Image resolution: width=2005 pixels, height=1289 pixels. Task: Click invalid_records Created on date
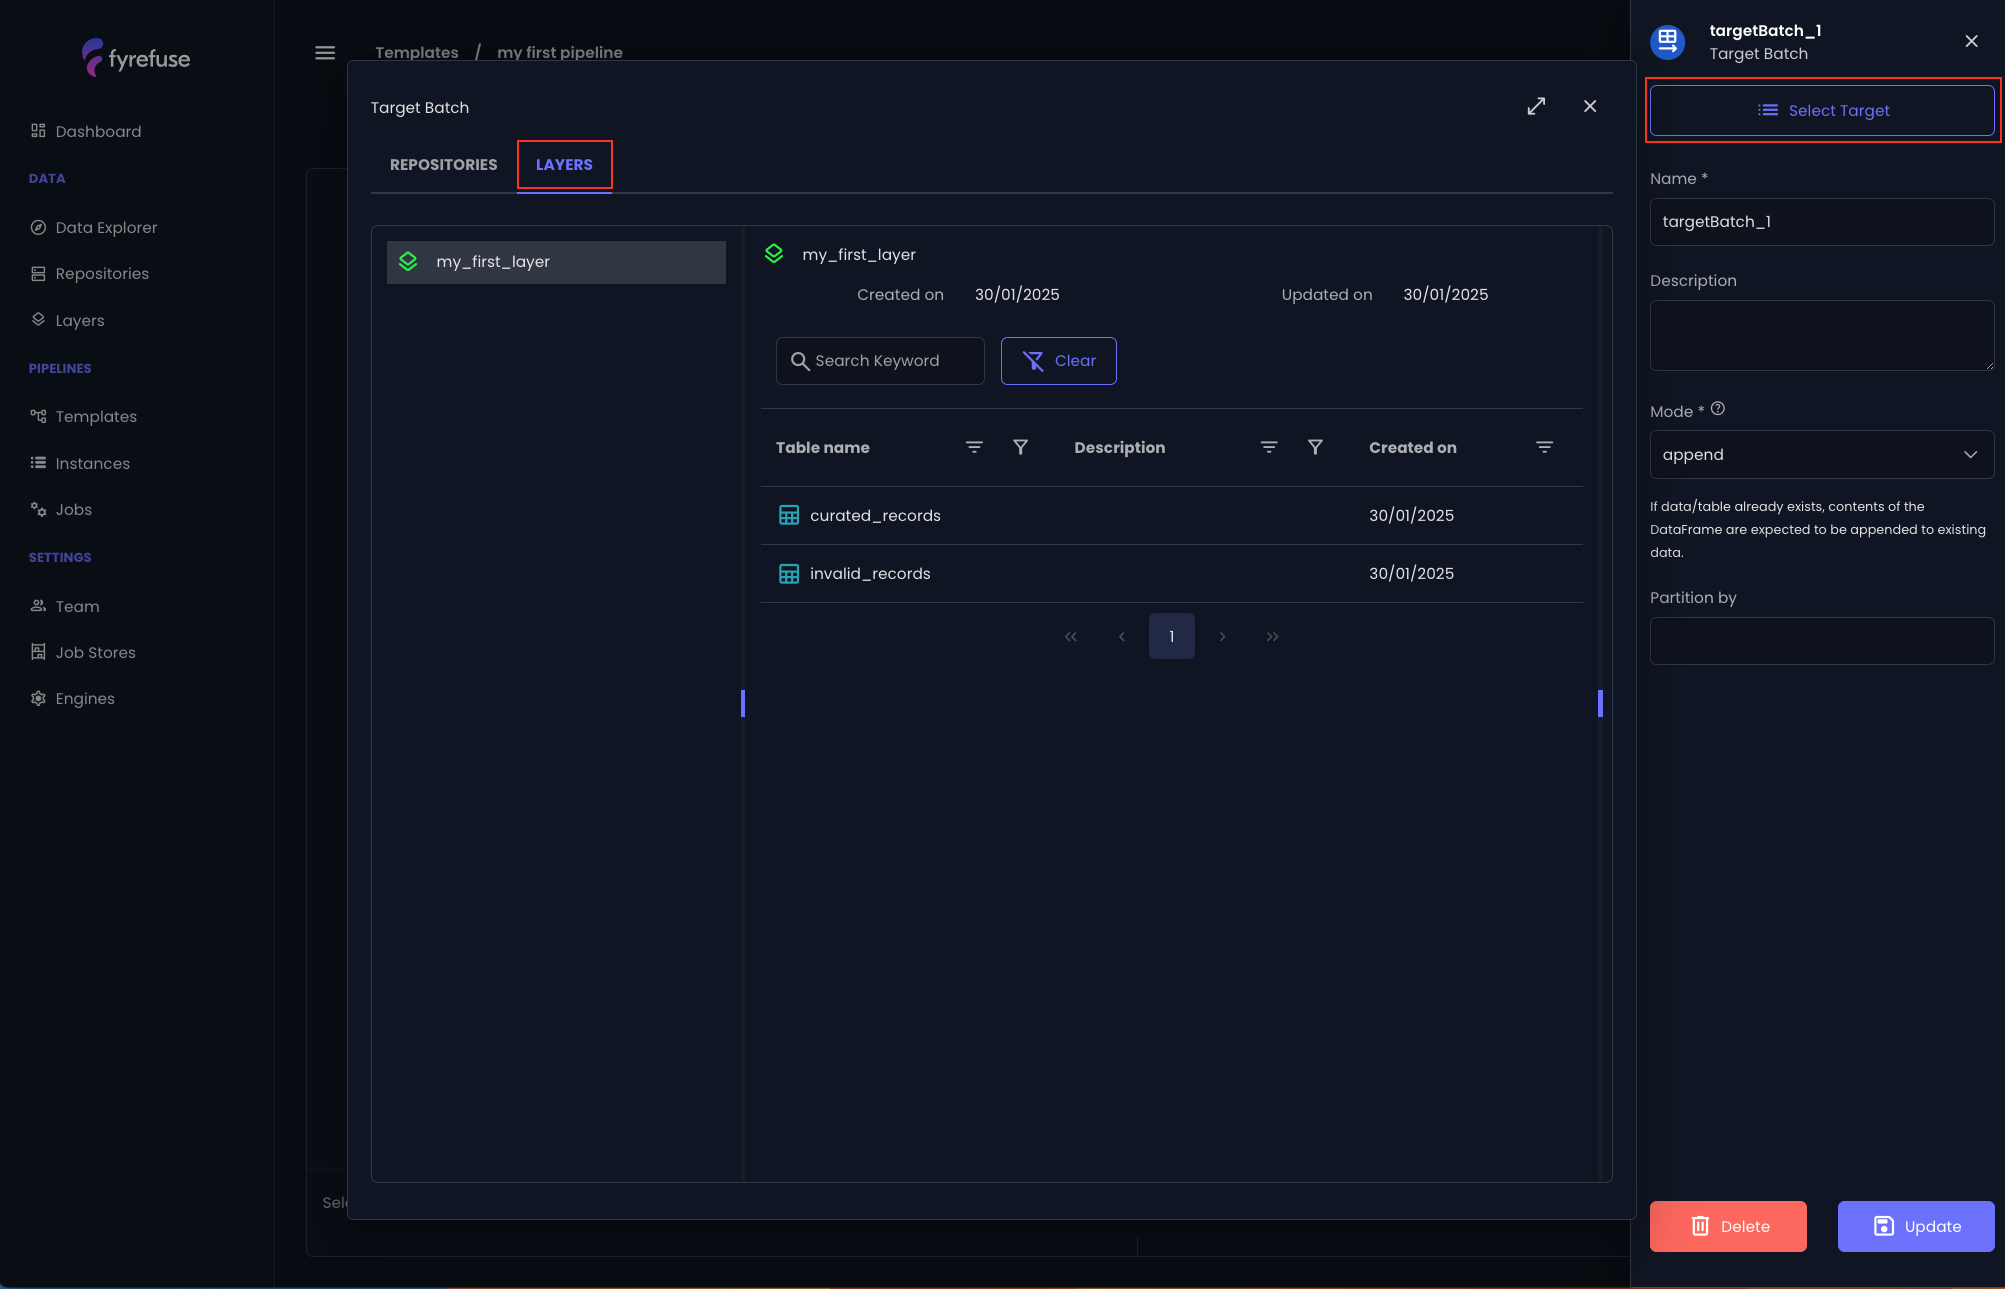click(x=1411, y=574)
